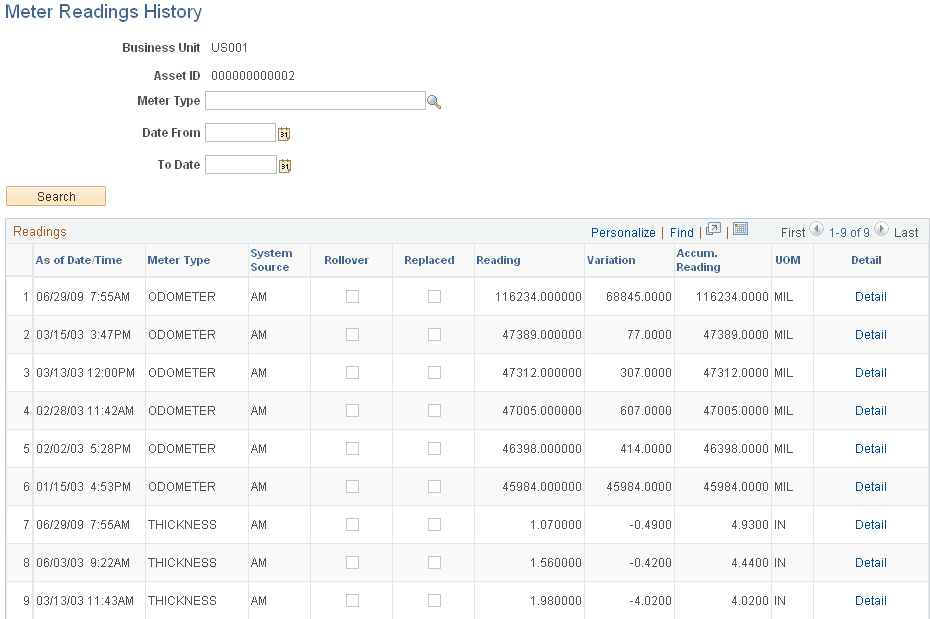The height and width of the screenshot is (619, 930).
Task: Open the Meter Type lookup magnifying glass
Action: (x=434, y=100)
